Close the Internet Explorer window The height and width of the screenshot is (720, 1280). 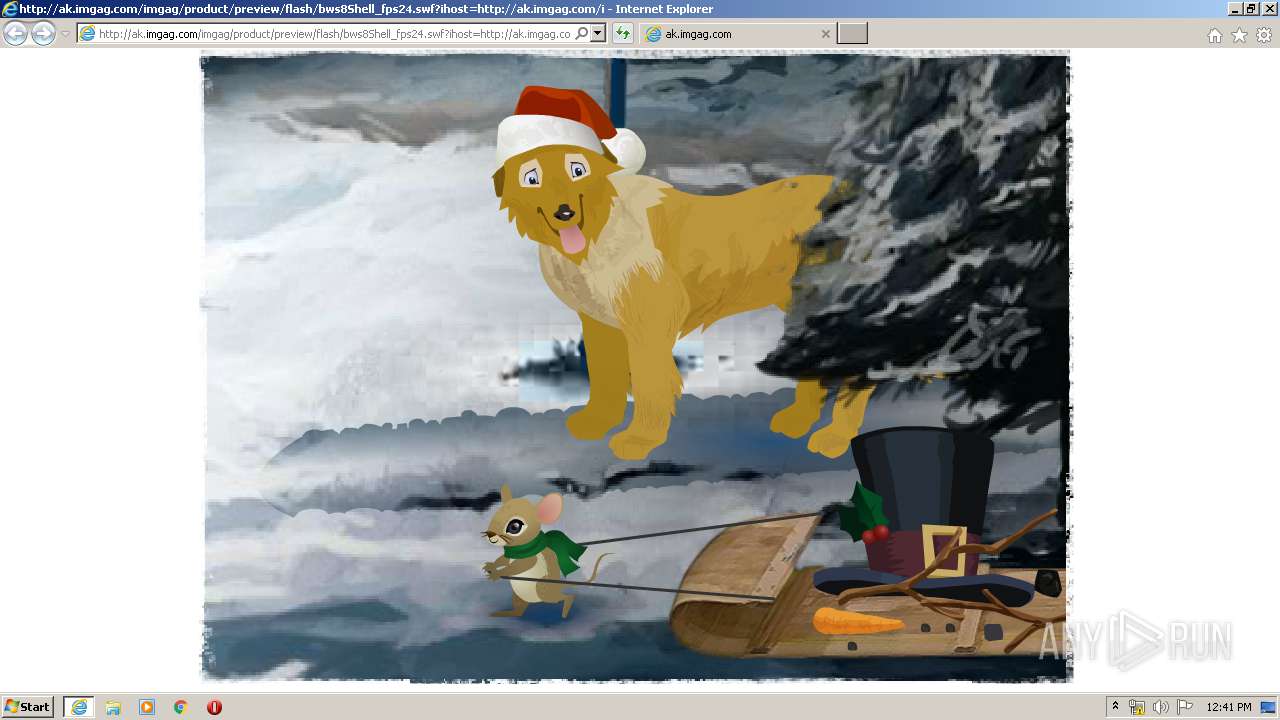pos(1268,9)
